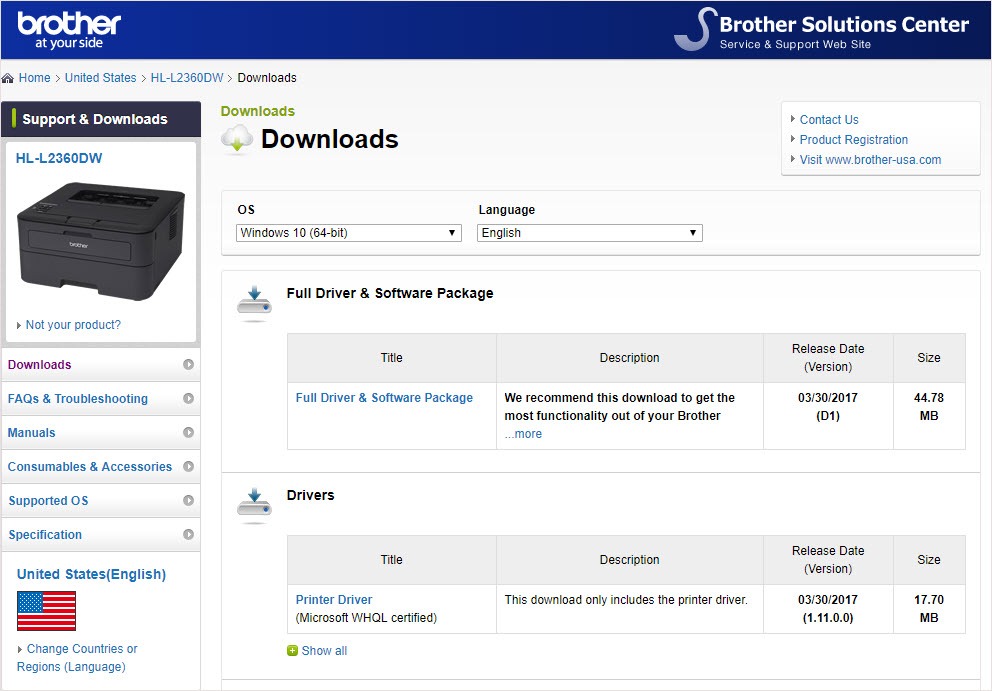The image size is (992, 691).
Task: Open the Contact Us link
Action: click(x=829, y=120)
